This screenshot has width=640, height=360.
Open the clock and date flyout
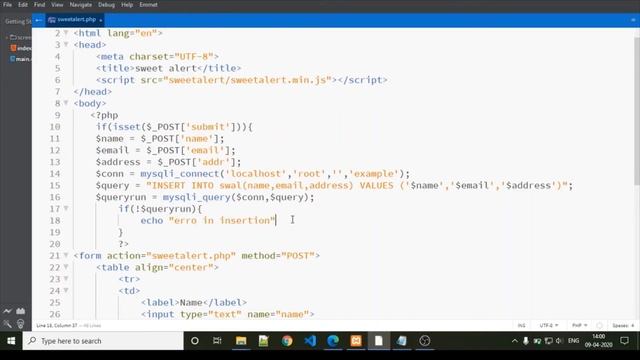598,341
